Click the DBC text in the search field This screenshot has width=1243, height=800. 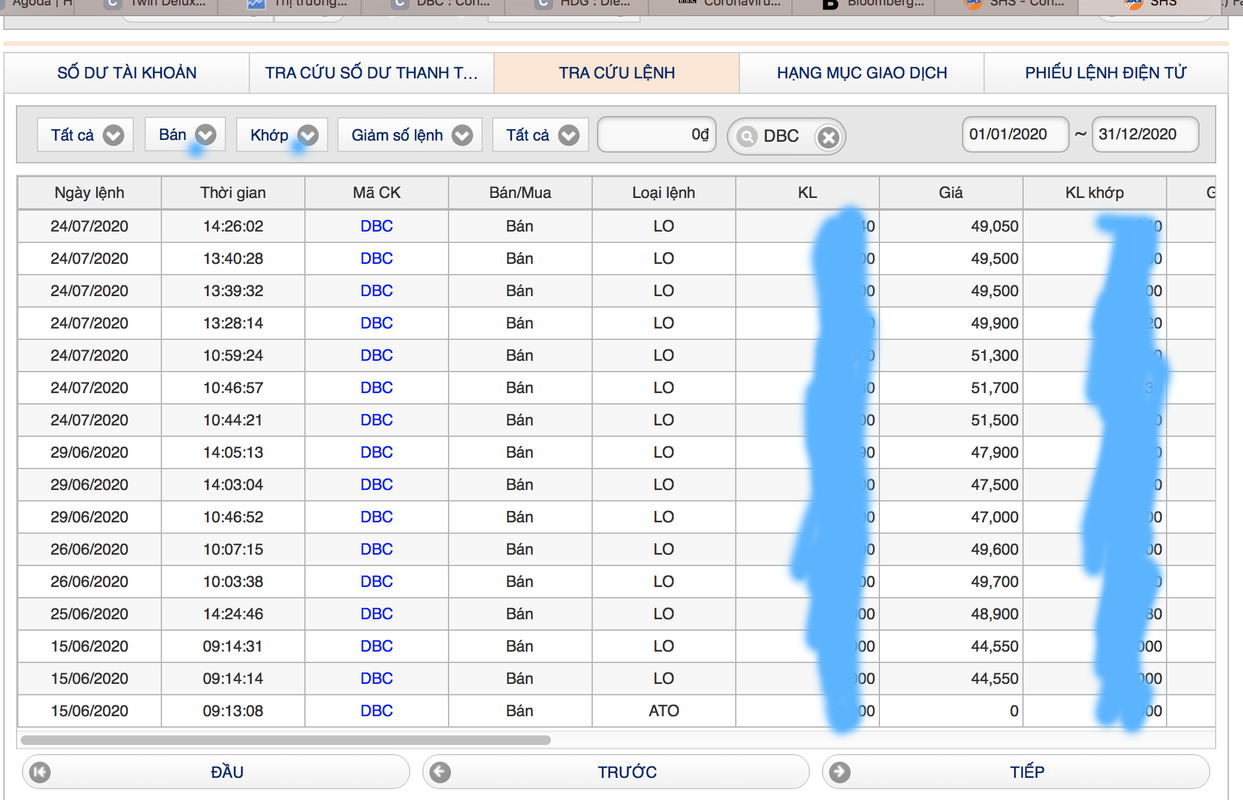click(x=781, y=136)
